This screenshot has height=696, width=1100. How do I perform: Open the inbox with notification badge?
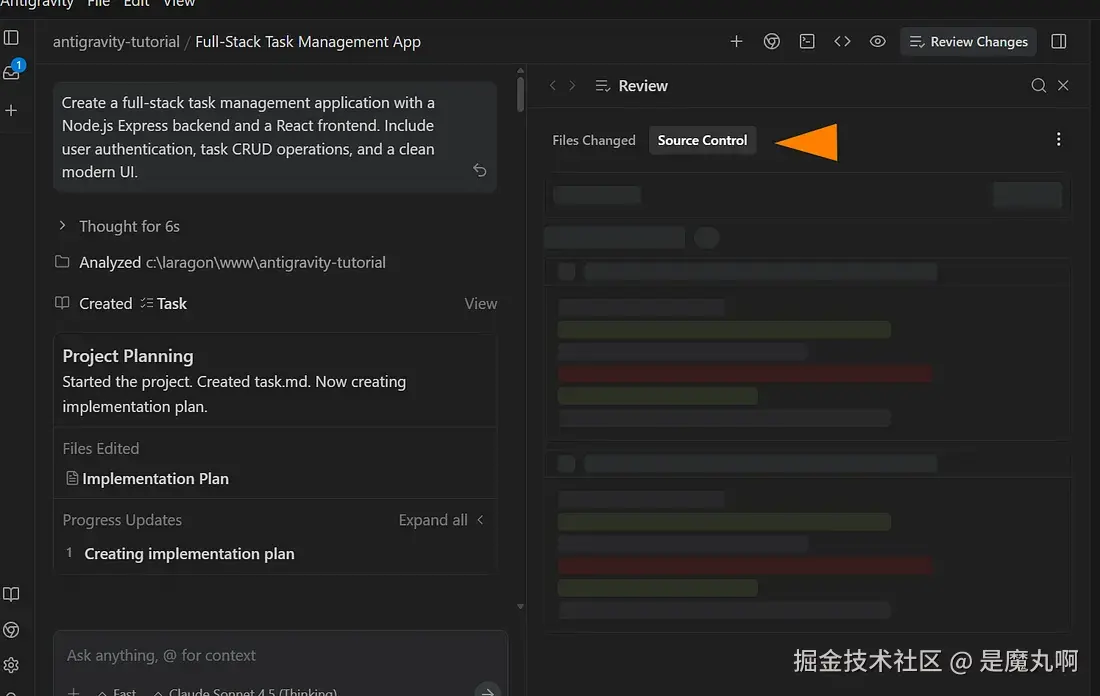coord(13,71)
